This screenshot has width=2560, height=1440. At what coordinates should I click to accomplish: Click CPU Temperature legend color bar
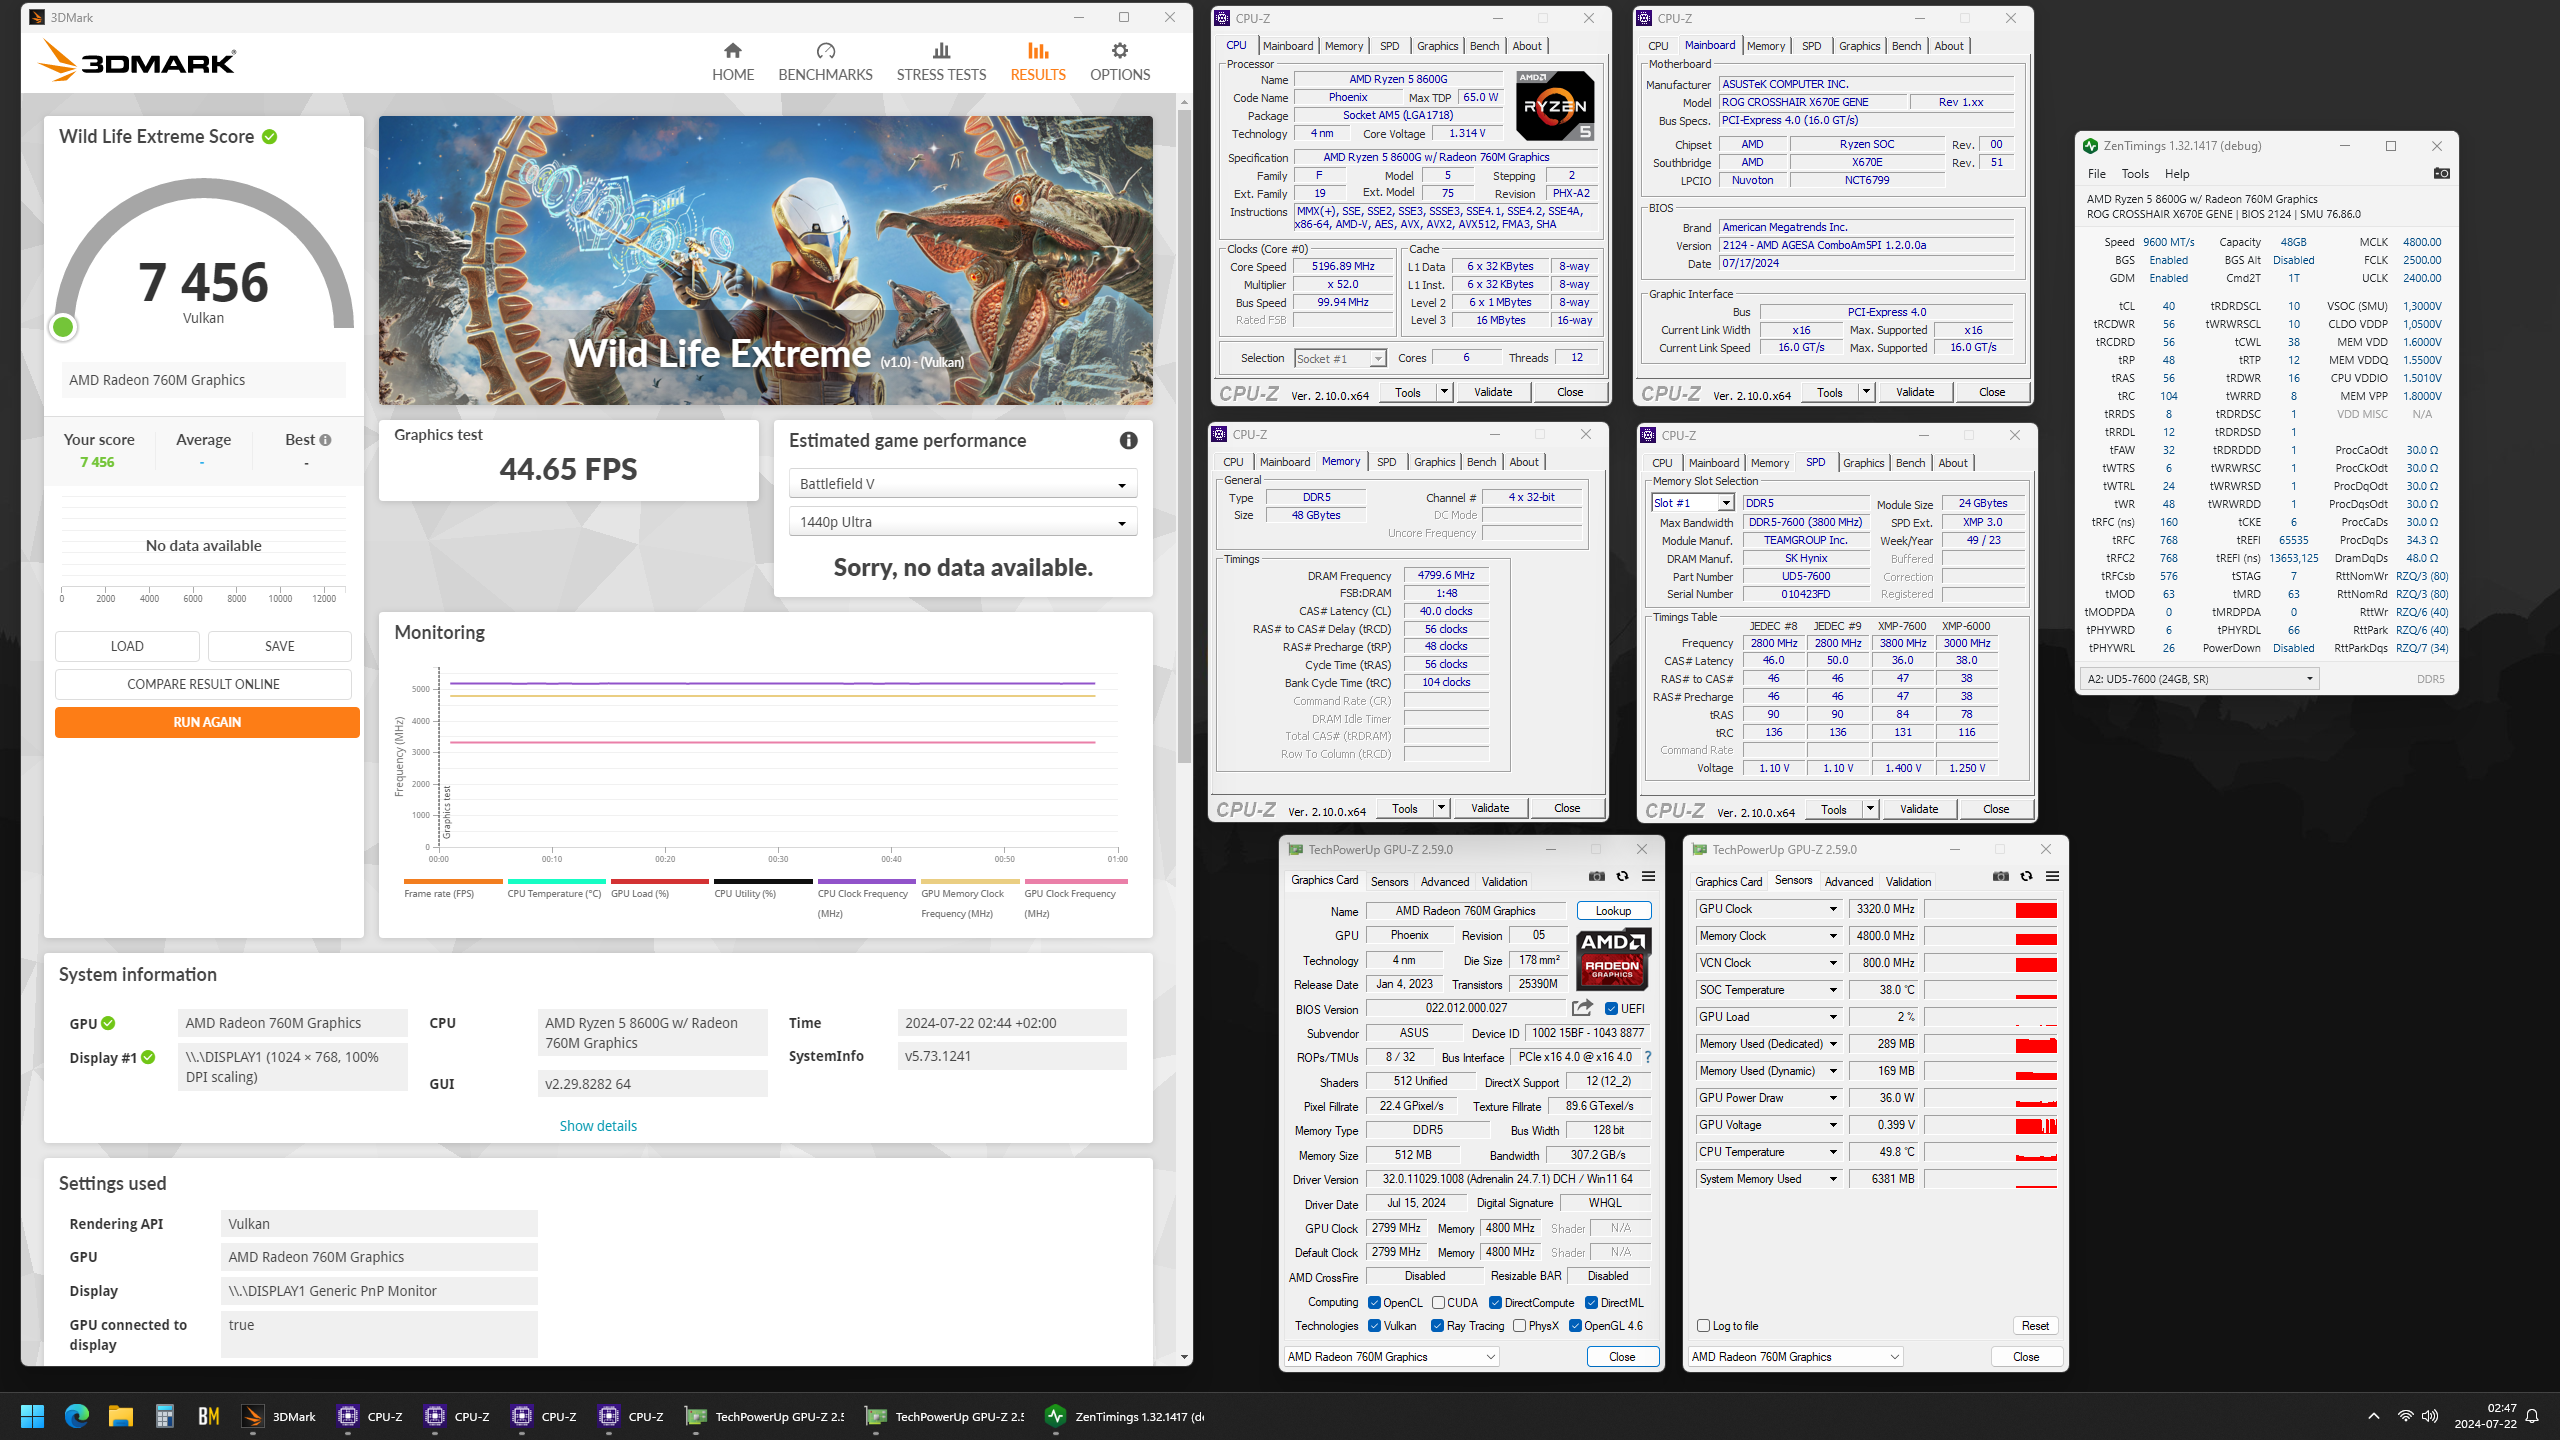click(x=556, y=881)
